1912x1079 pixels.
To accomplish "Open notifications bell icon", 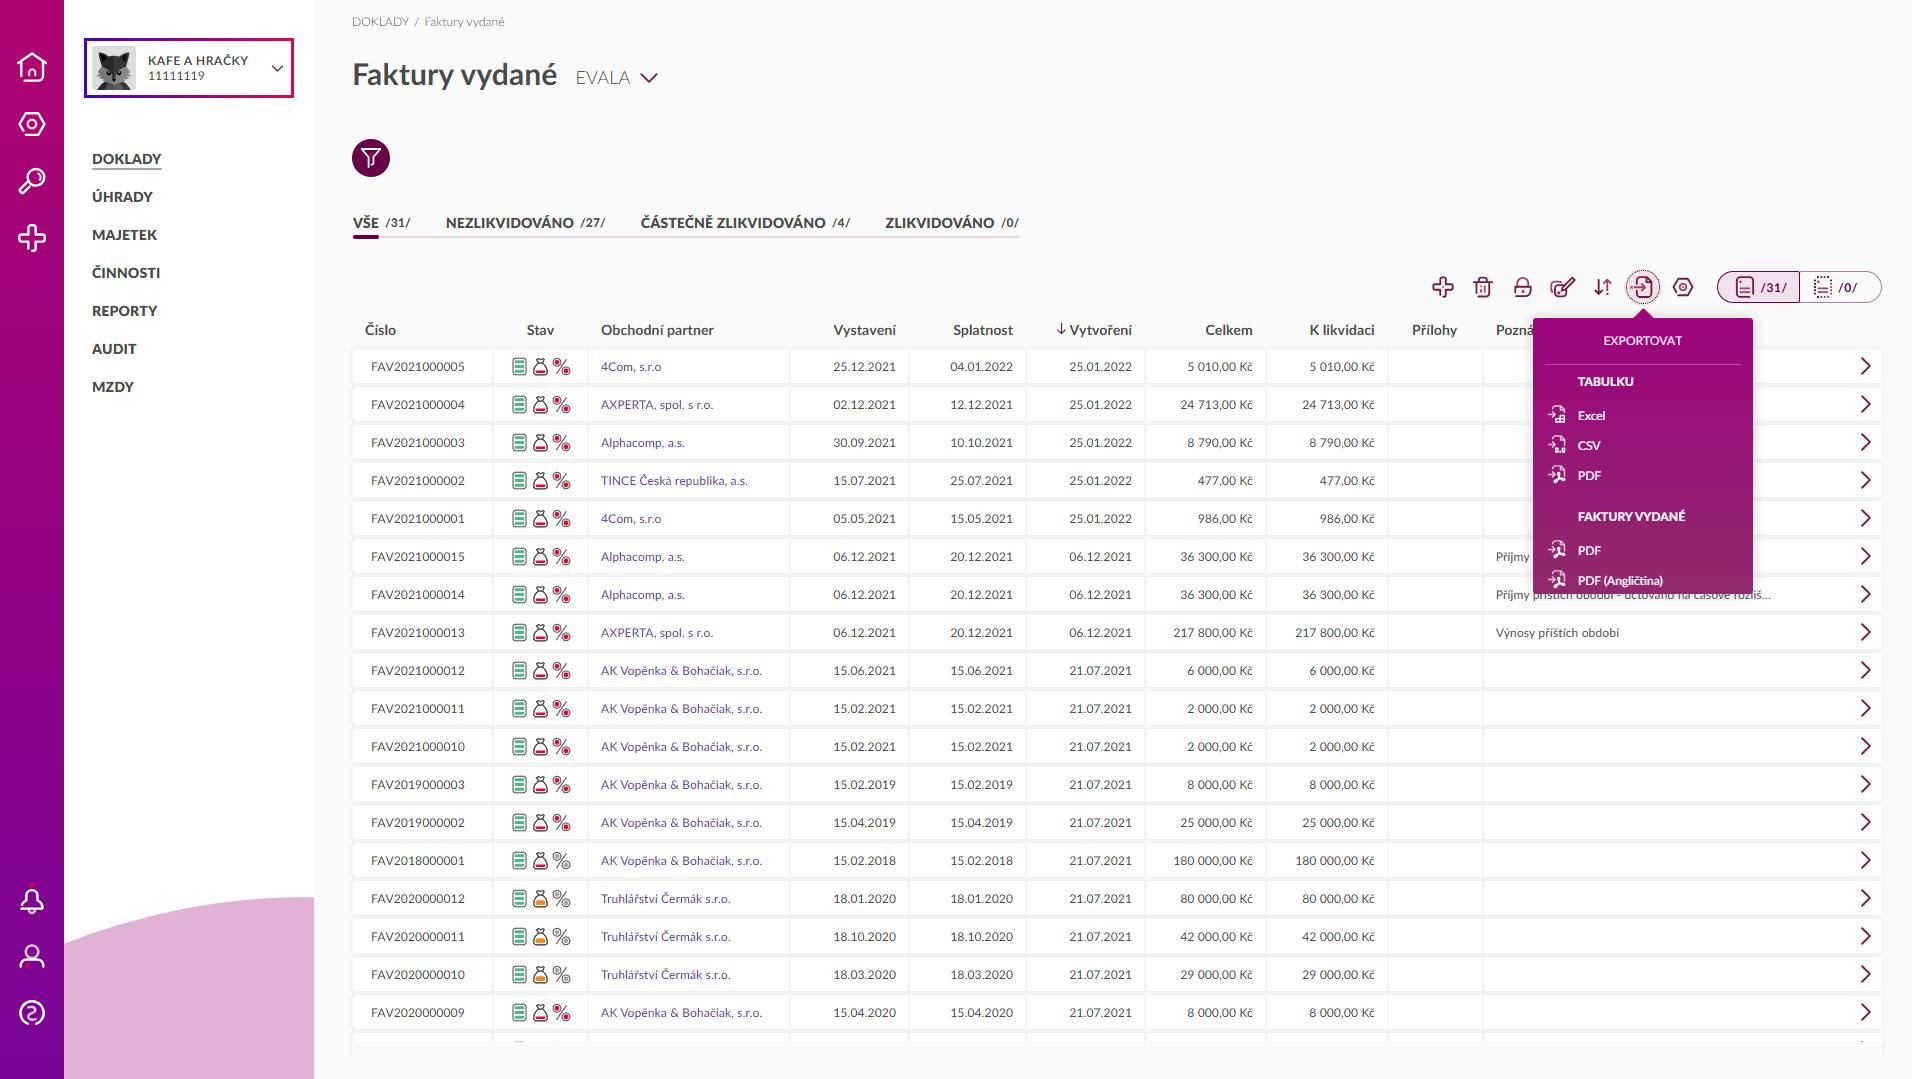I will [x=32, y=901].
